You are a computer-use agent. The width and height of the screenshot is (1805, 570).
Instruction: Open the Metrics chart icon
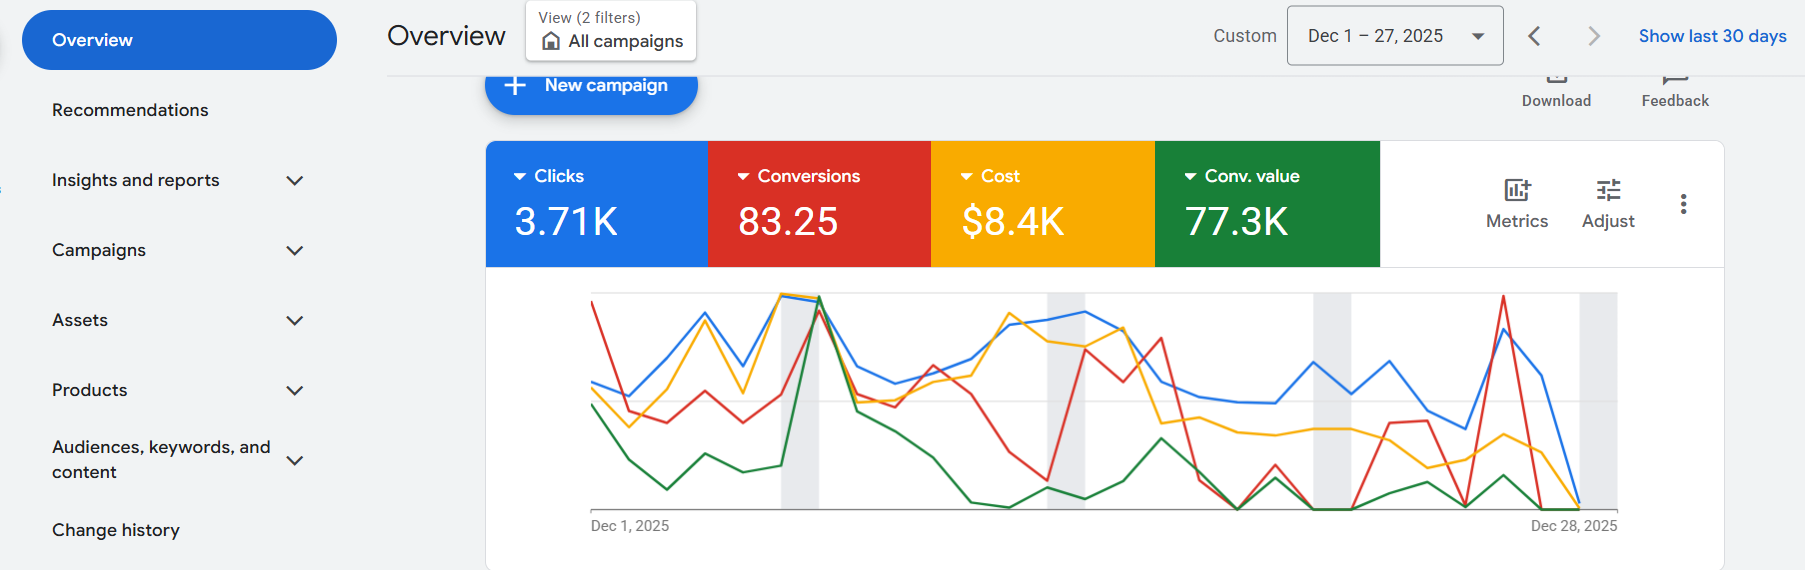point(1516,190)
